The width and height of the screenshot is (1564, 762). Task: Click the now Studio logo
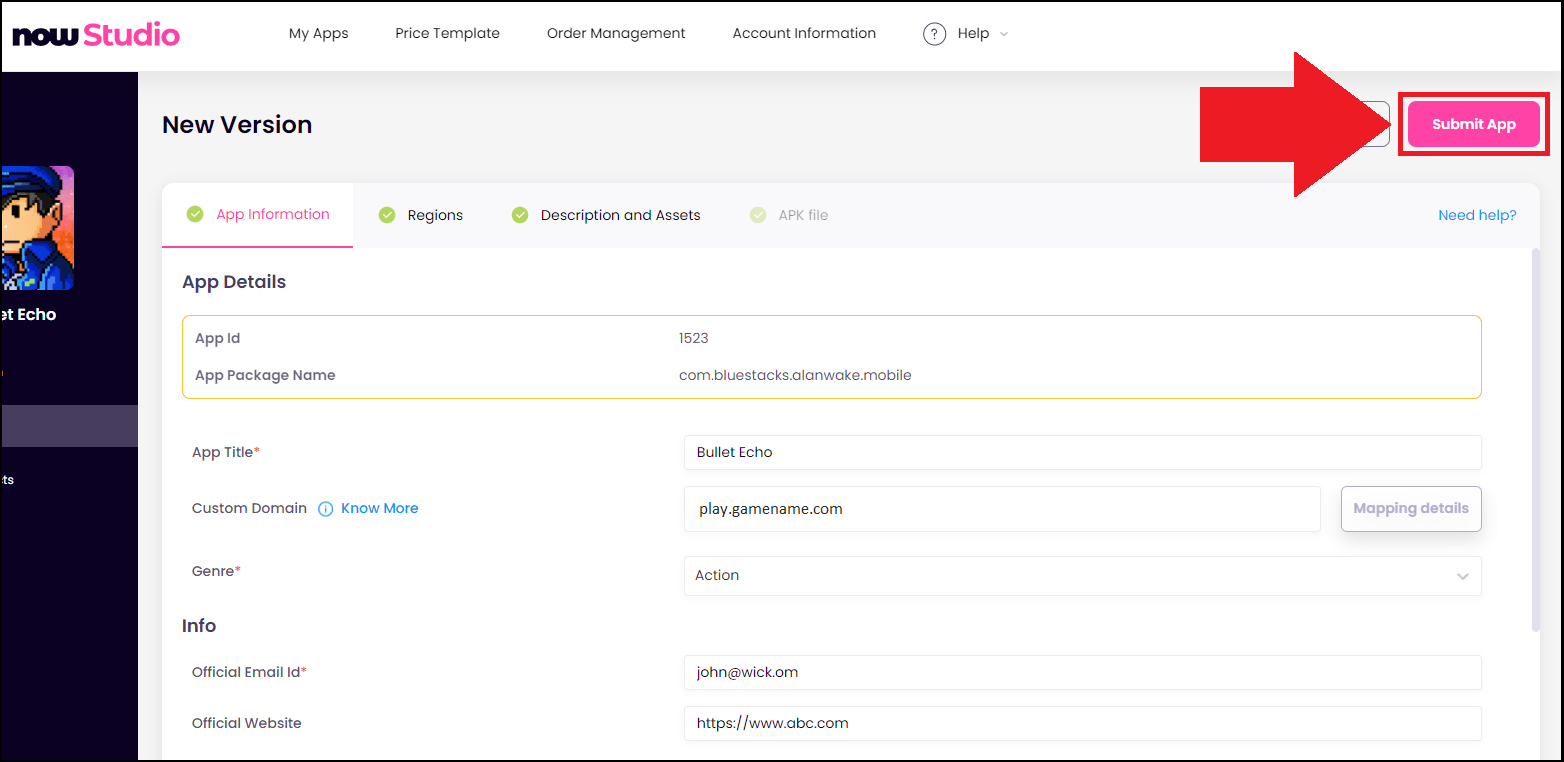point(96,35)
